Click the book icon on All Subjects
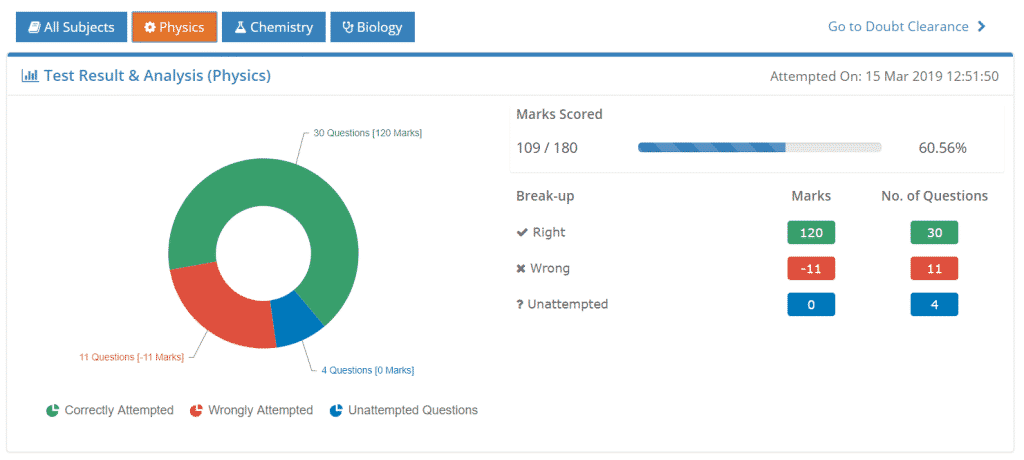The width and height of the screenshot is (1024, 460). coord(35,27)
